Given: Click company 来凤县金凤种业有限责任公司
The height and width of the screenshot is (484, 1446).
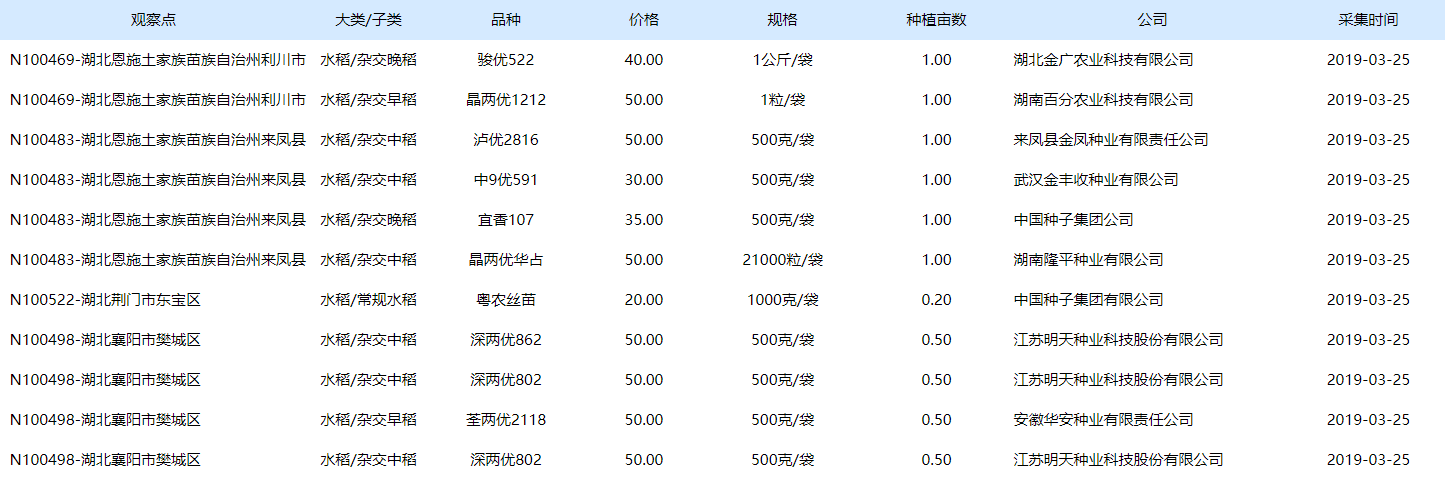Looking at the screenshot, I should [x=1111, y=140].
